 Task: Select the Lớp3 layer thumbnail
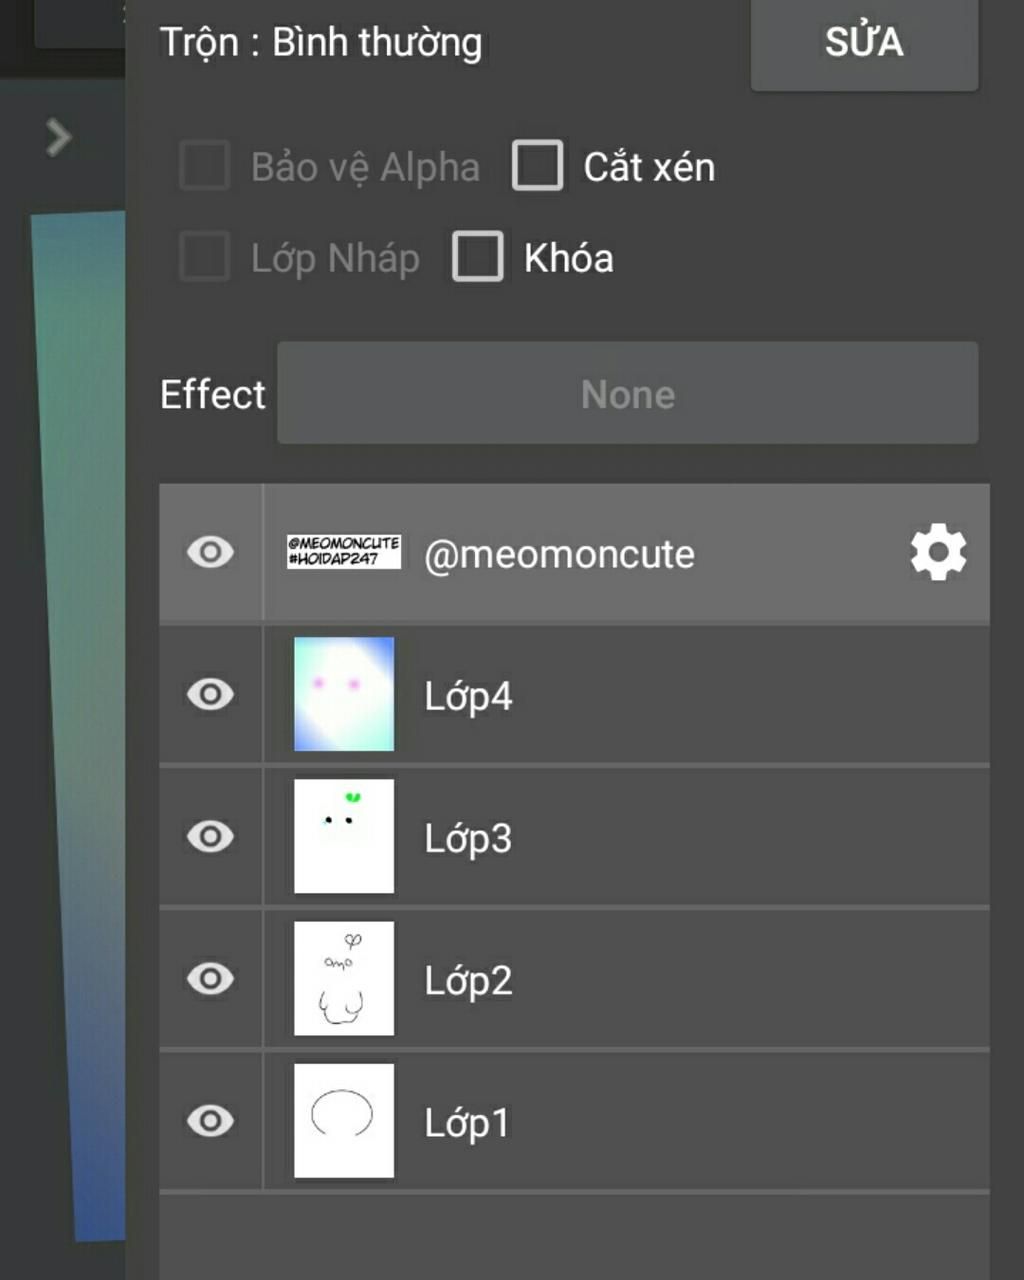click(x=344, y=836)
